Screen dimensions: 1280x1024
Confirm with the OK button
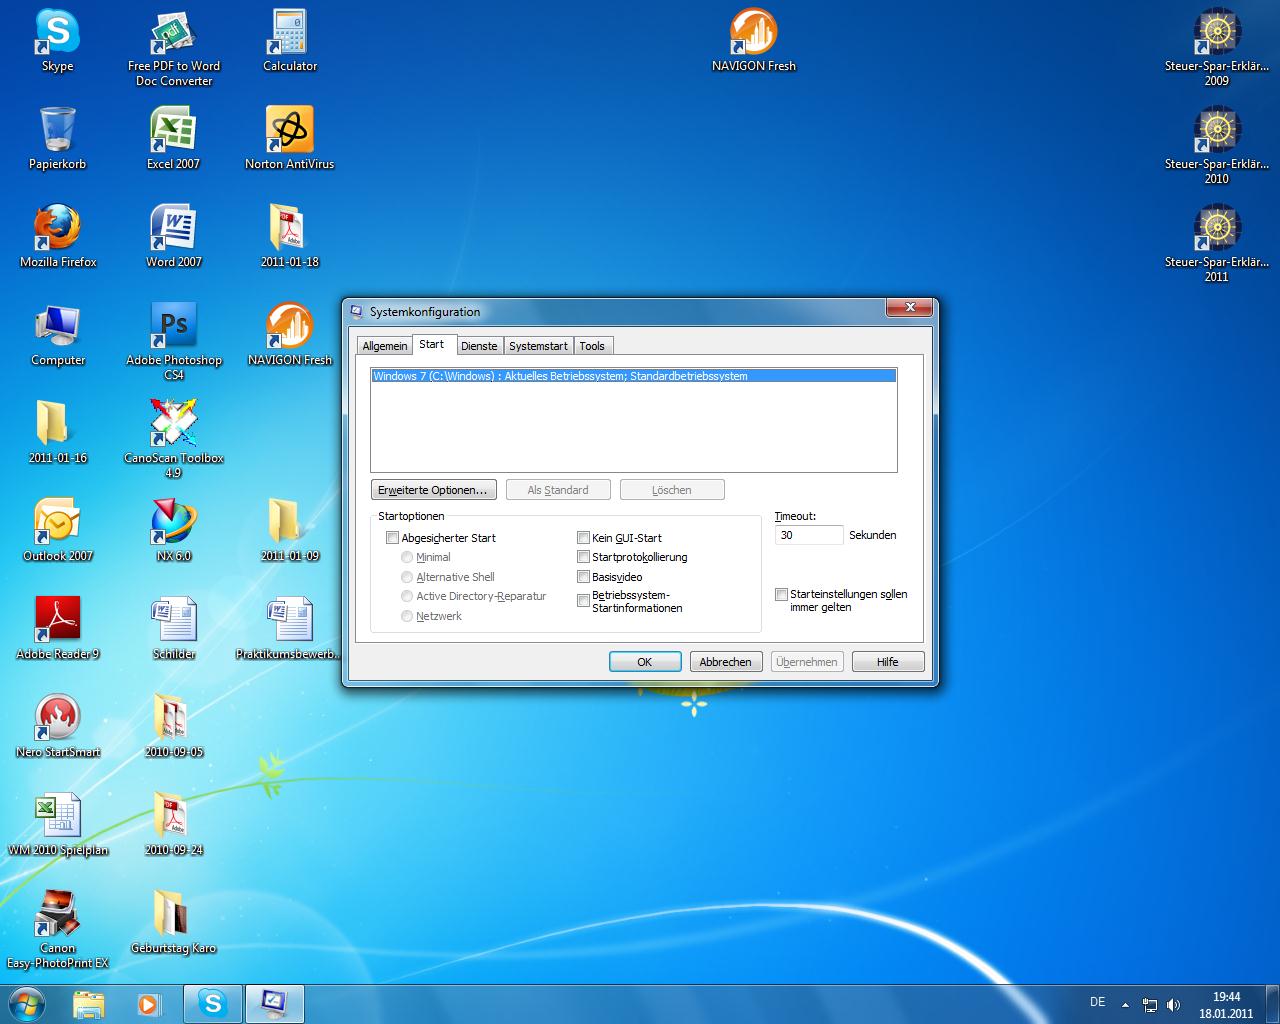(x=645, y=662)
